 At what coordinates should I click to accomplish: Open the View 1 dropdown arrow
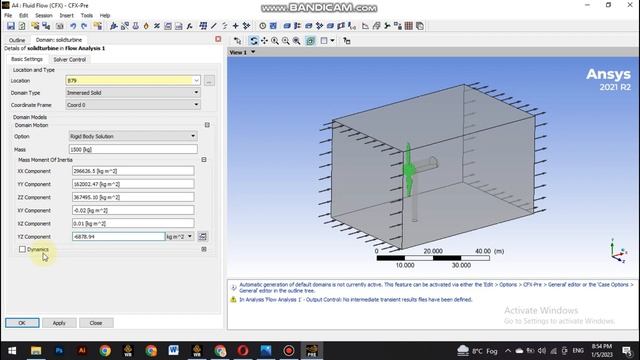coord(253,52)
